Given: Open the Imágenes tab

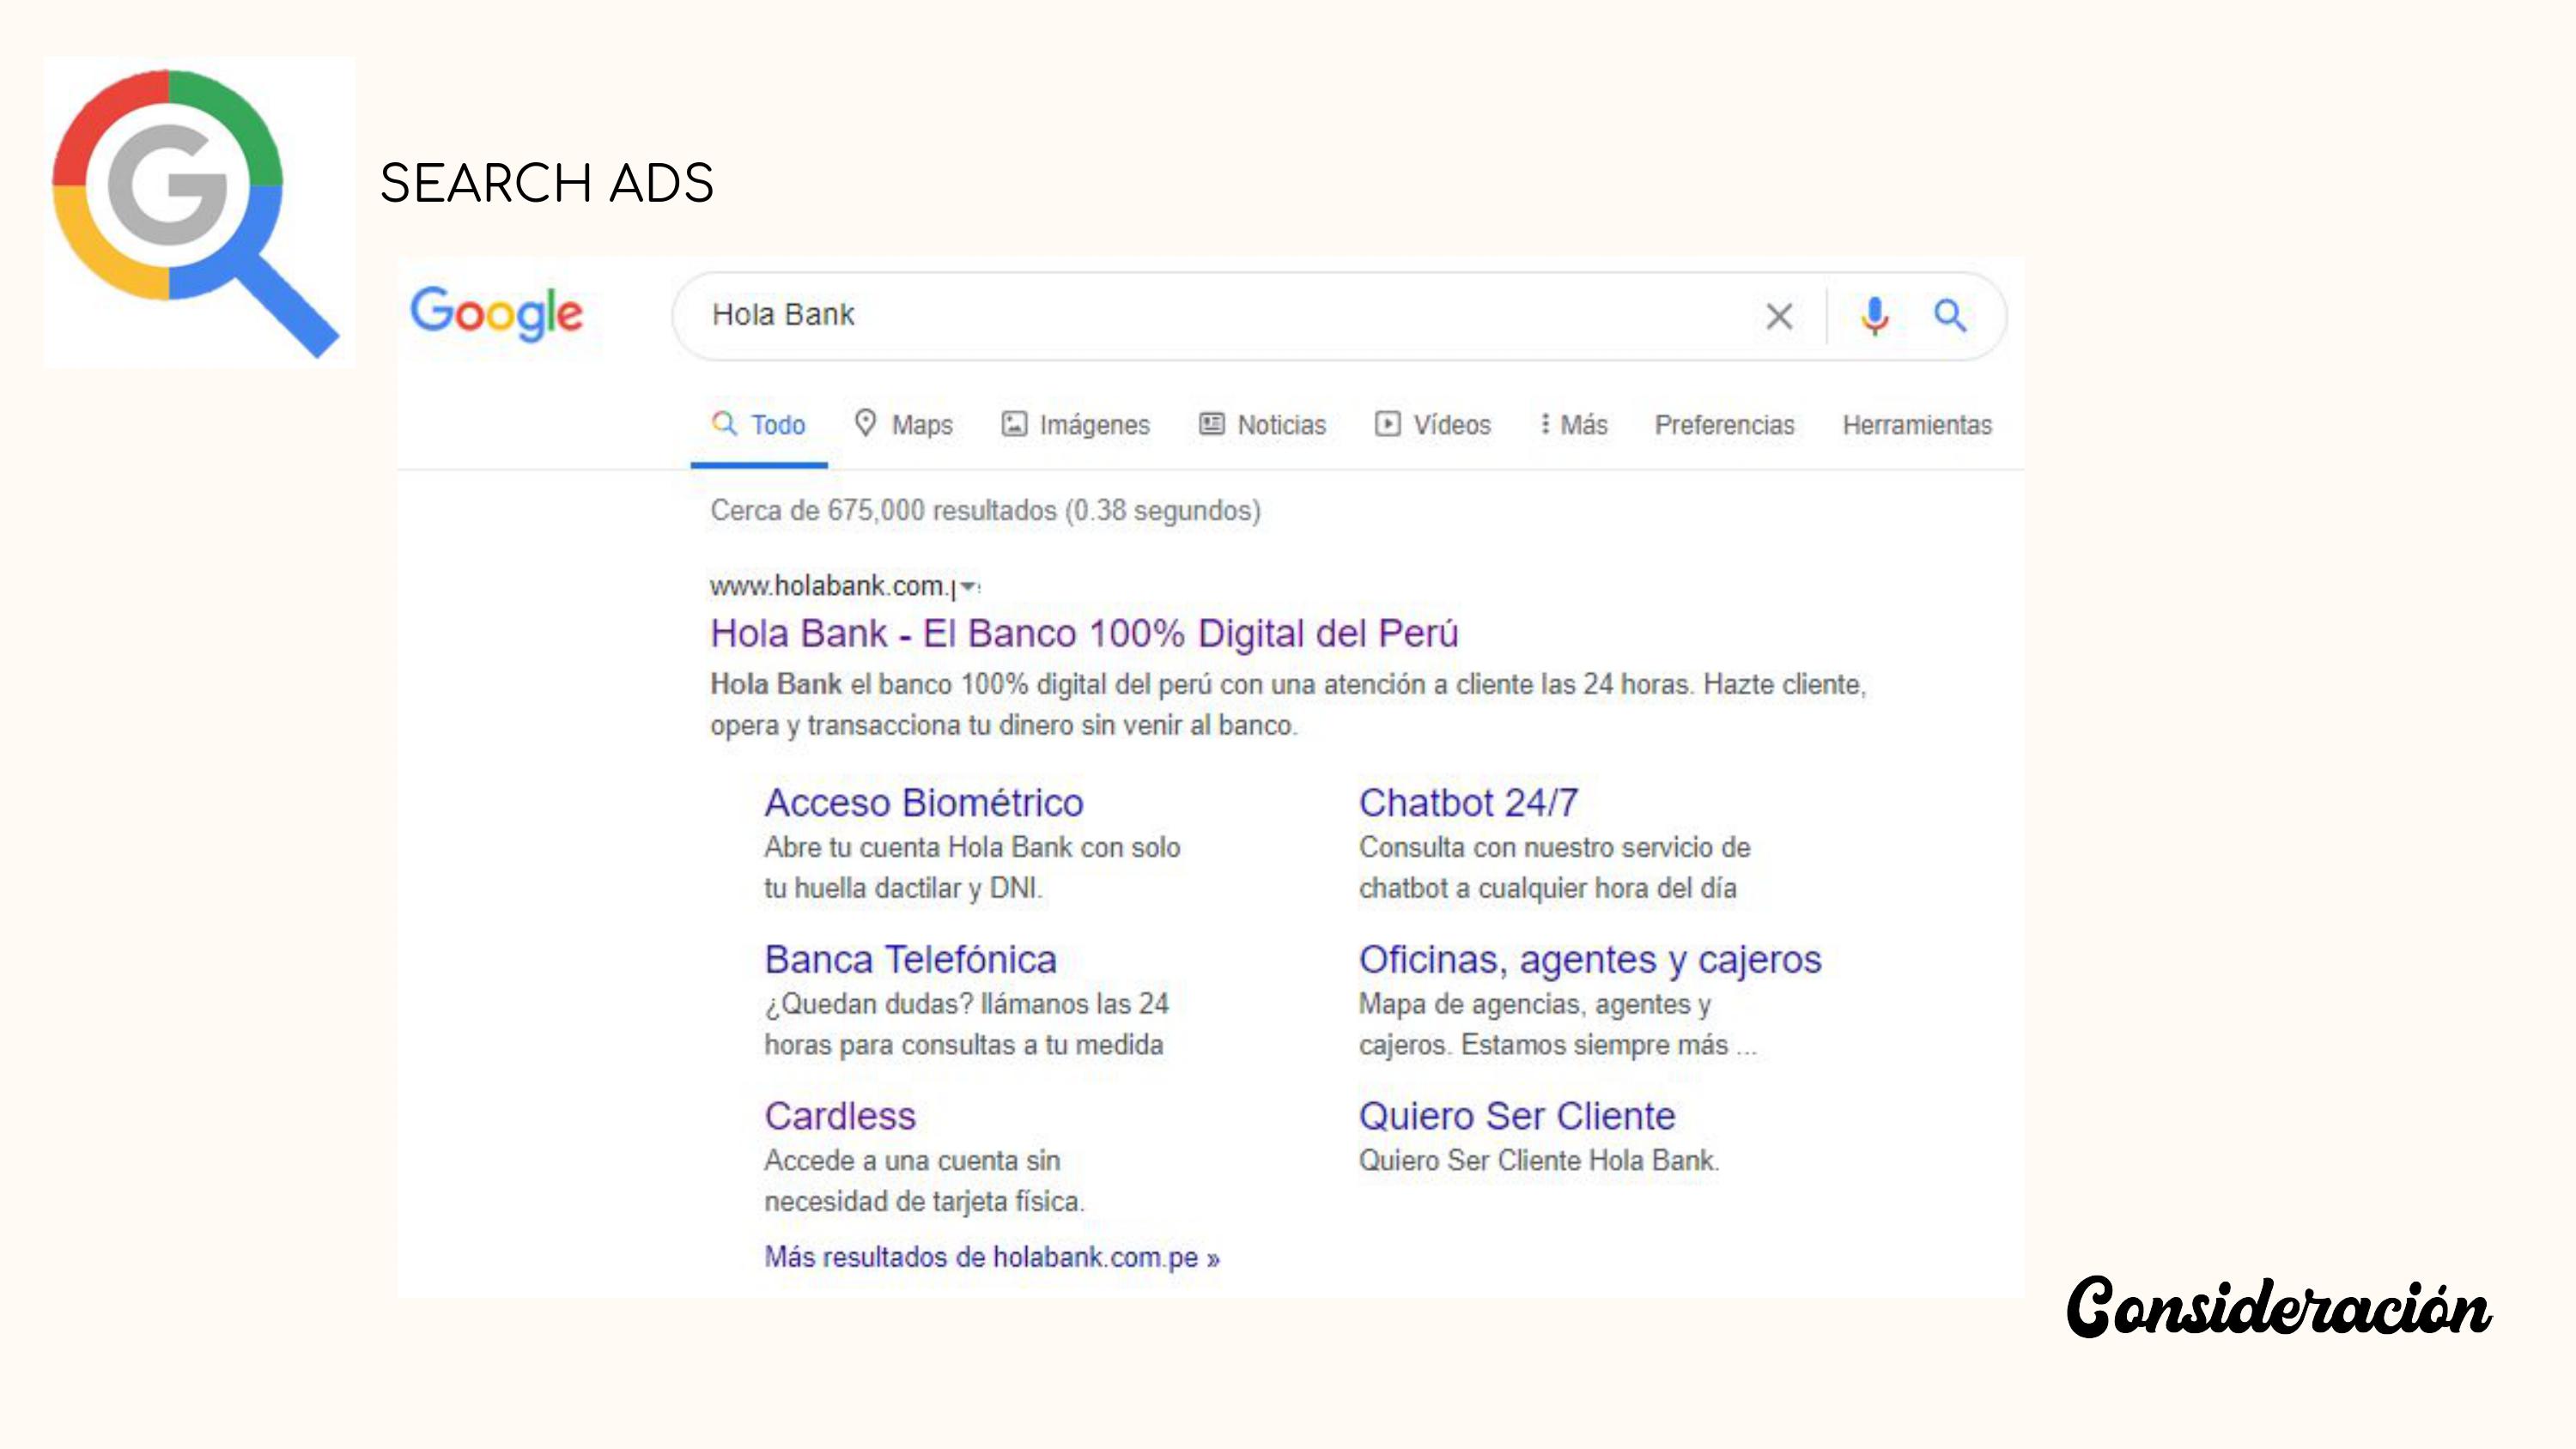Looking at the screenshot, I should 1076,425.
